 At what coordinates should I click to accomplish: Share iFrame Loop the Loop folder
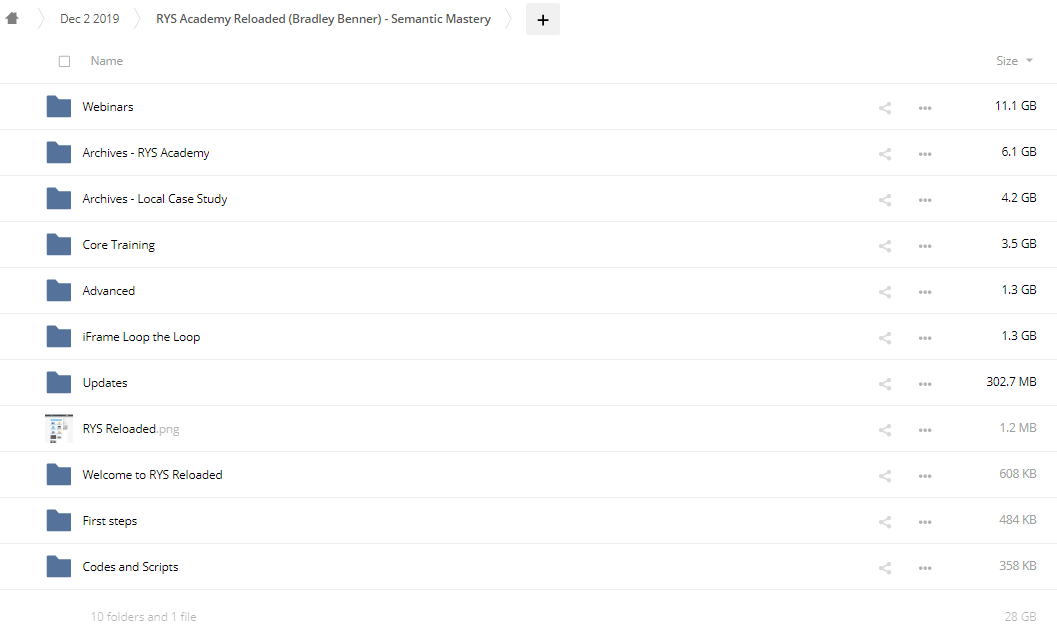[x=885, y=338]
